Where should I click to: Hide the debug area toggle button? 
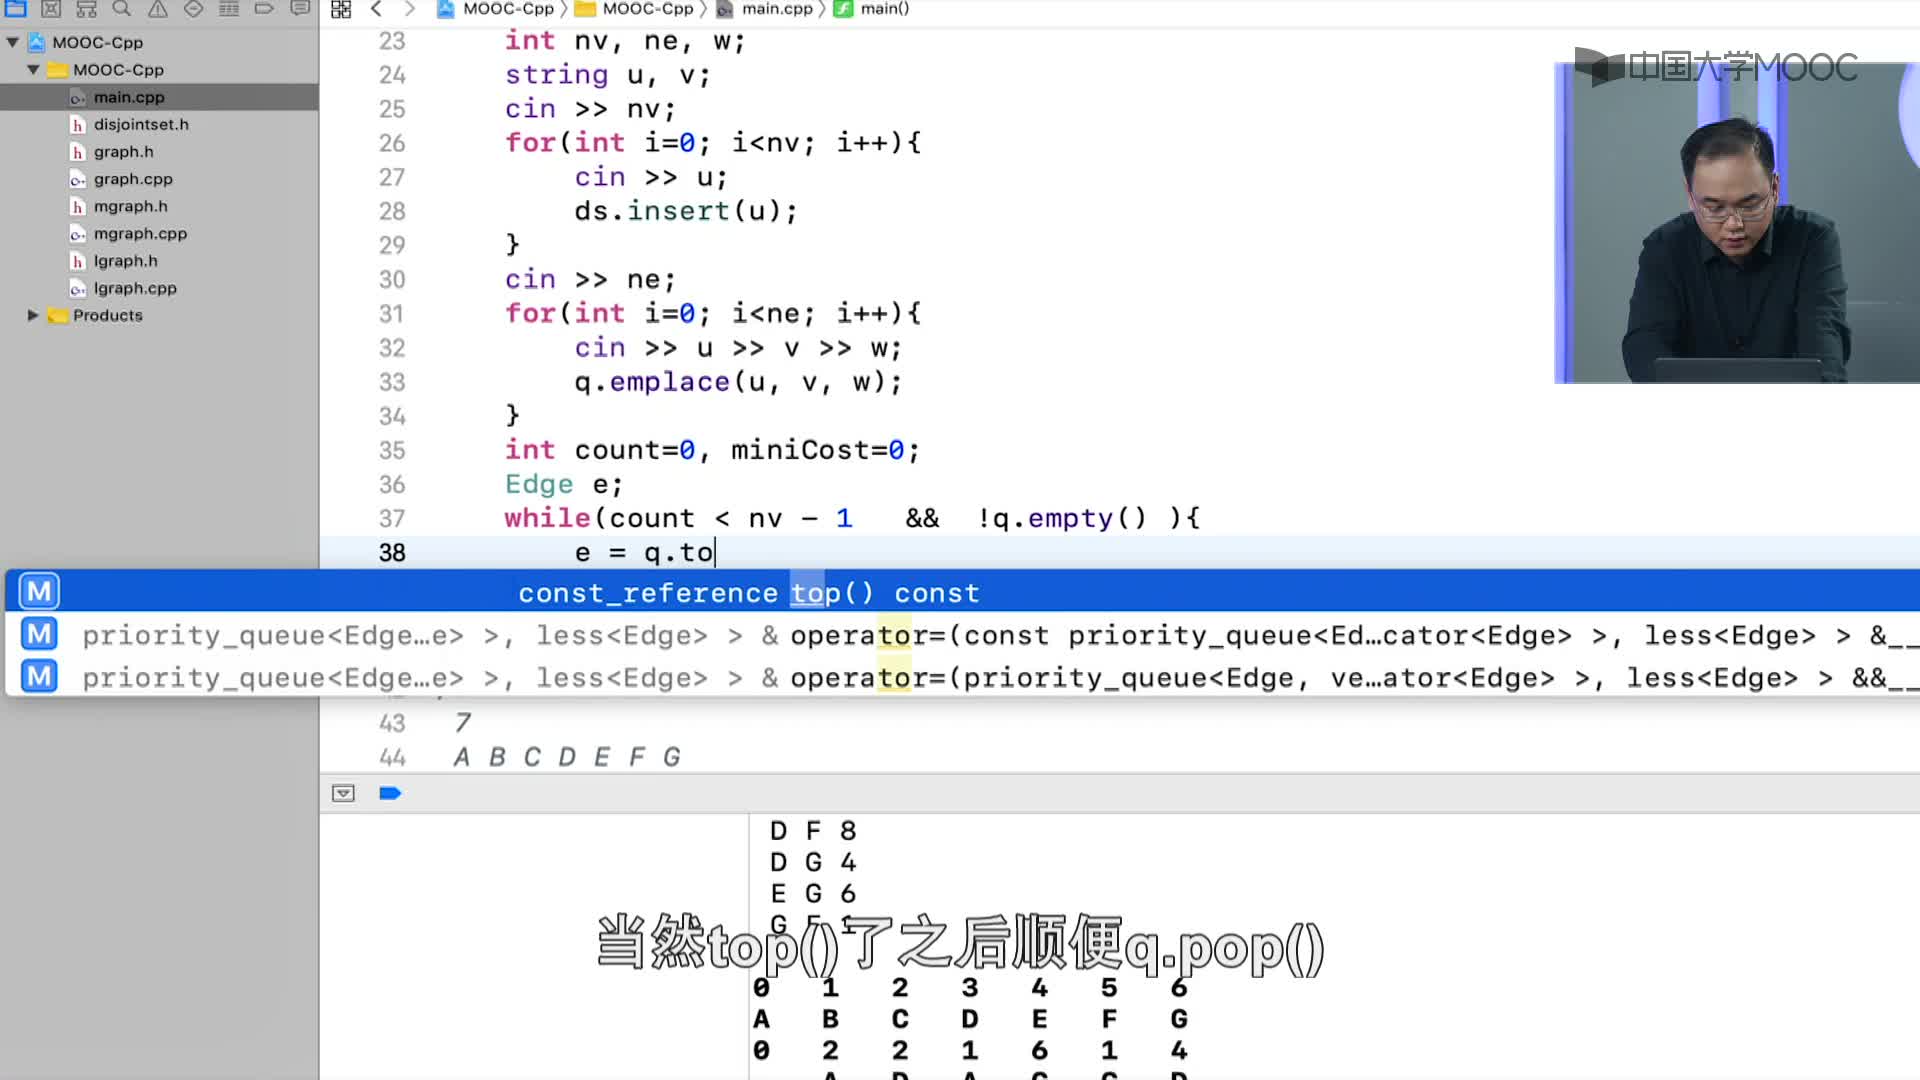[343, 793]
